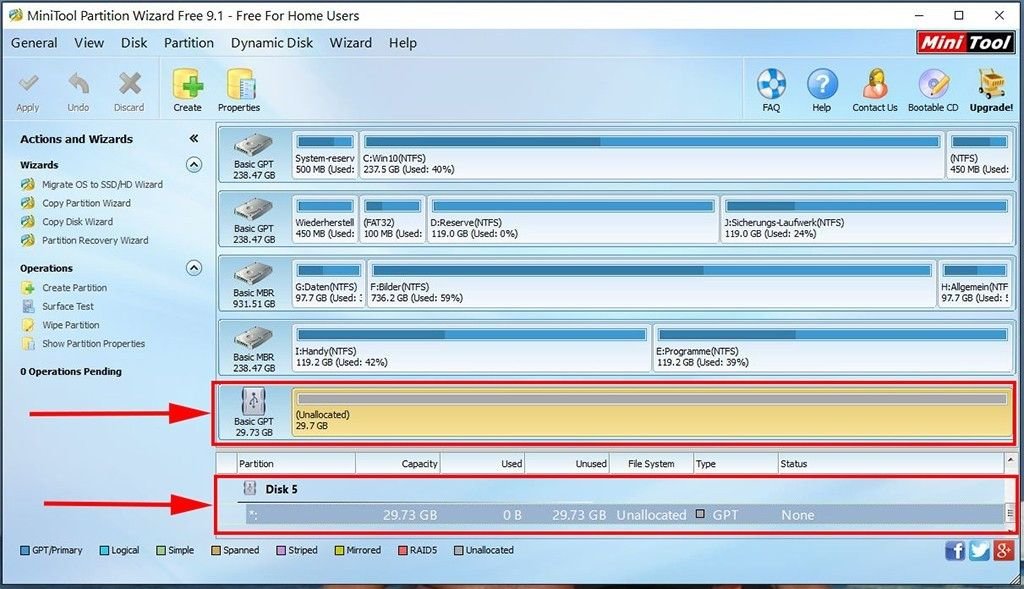Select the Basic MBR 931.51 GB disk icon
This screenshot has width=1024, height=589.
pos(253,274)
